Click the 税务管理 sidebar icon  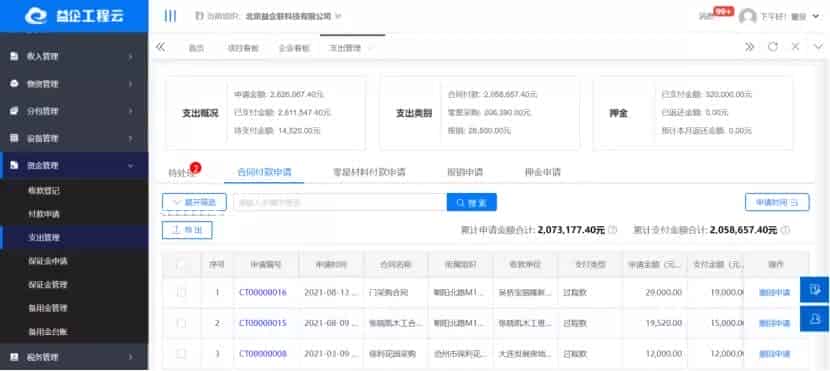click(x=15, y=357)
